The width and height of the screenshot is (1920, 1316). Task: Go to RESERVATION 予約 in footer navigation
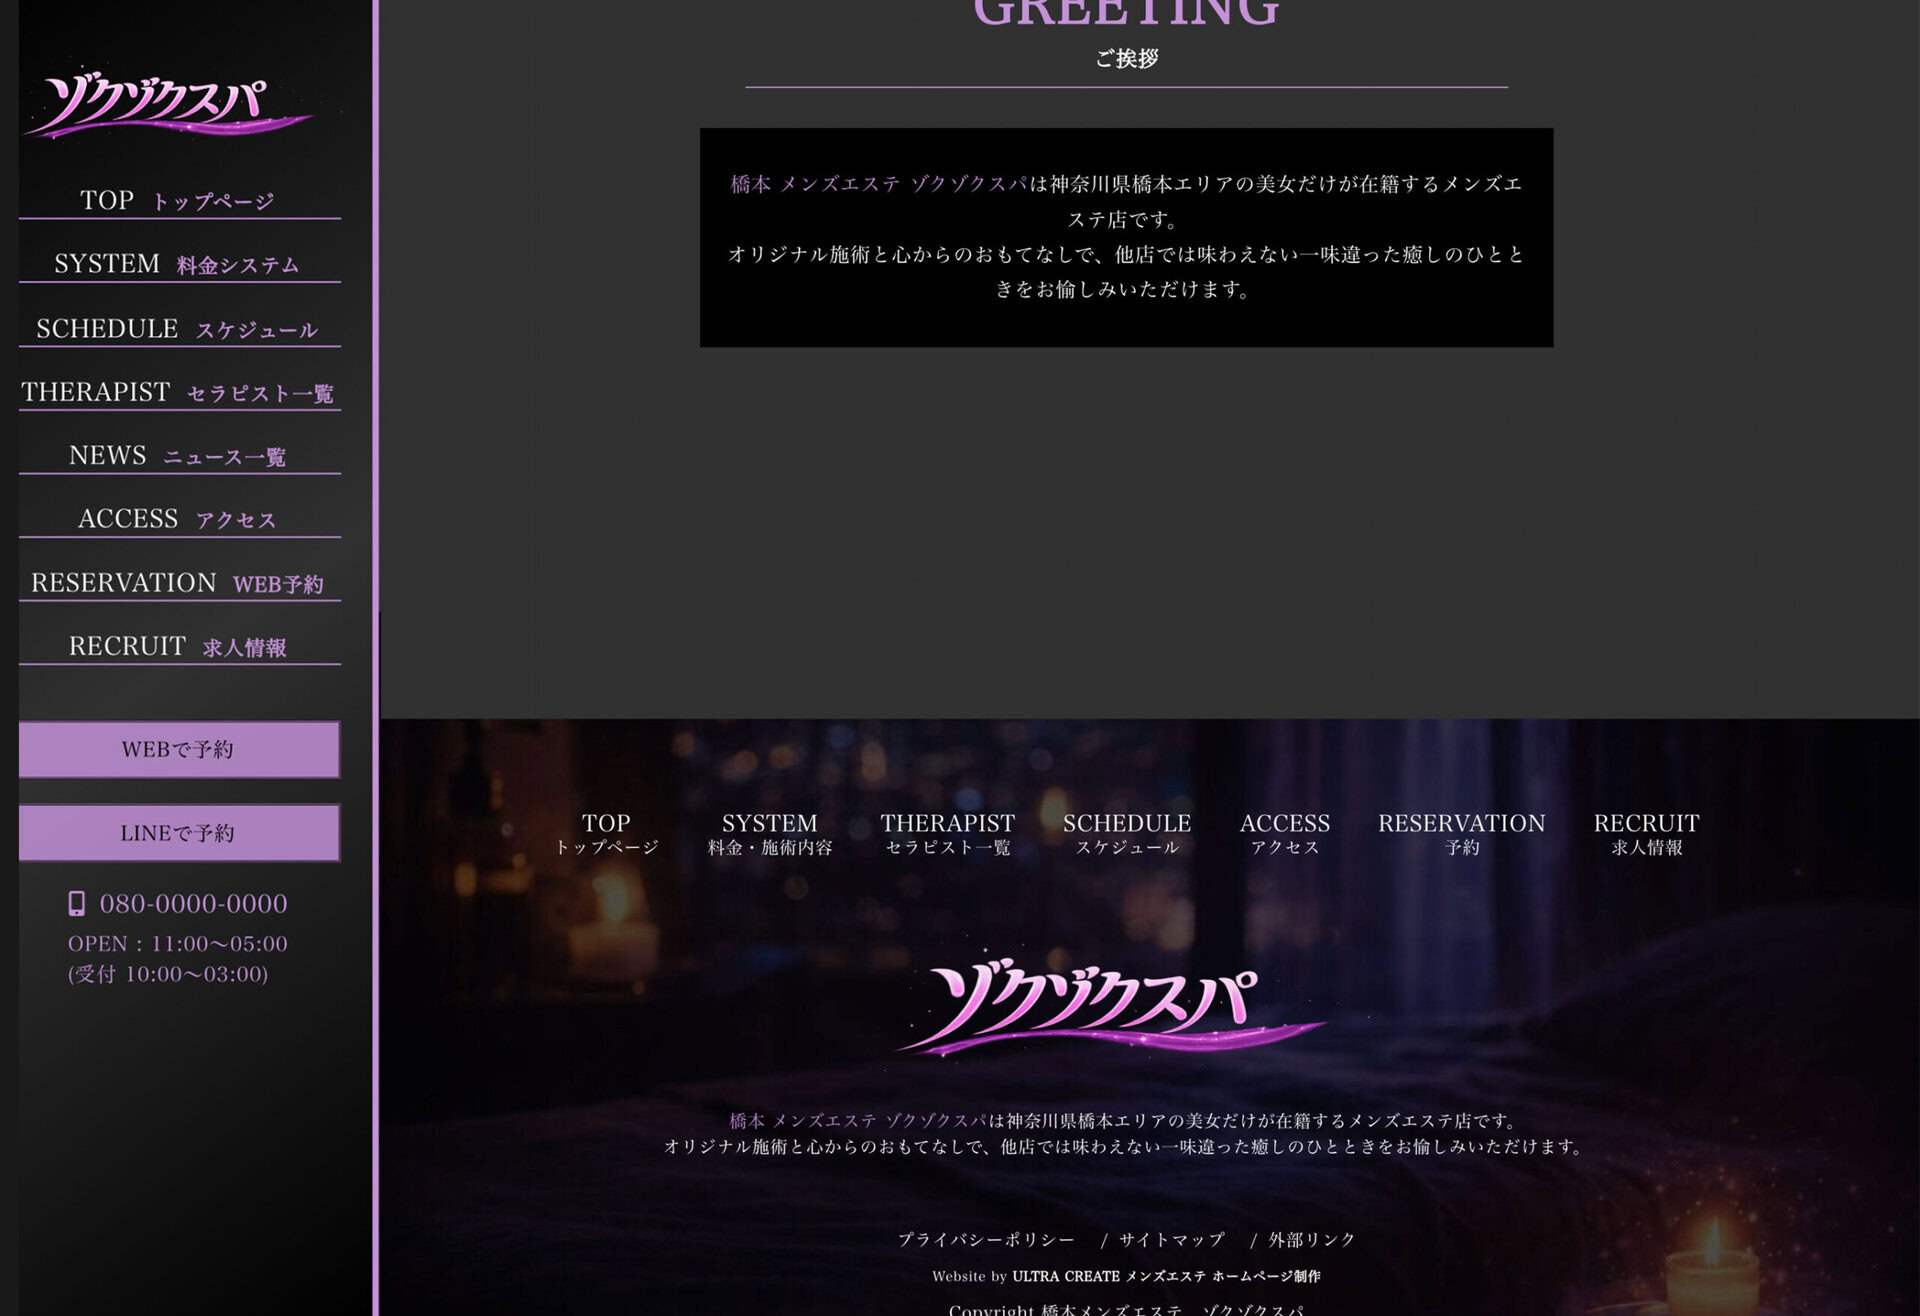point(1462,834)
